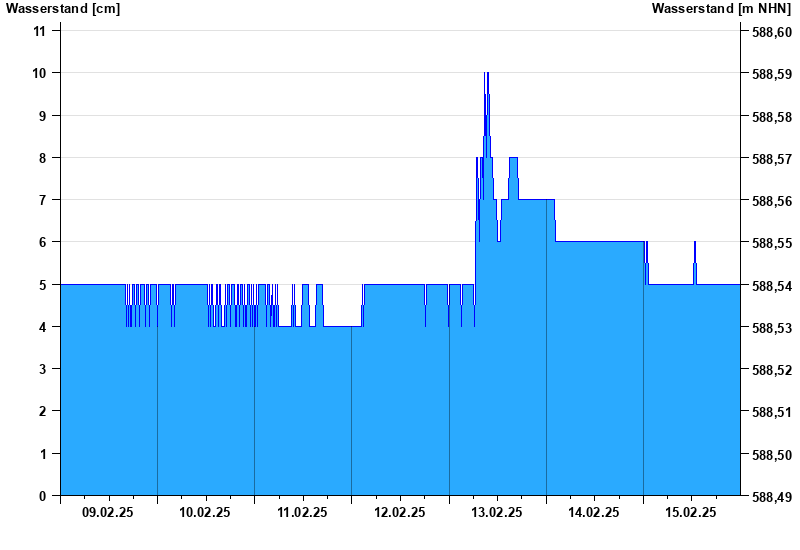
Task: Pick the 12.02.25 date label
Action: click(x=400, y=512)
